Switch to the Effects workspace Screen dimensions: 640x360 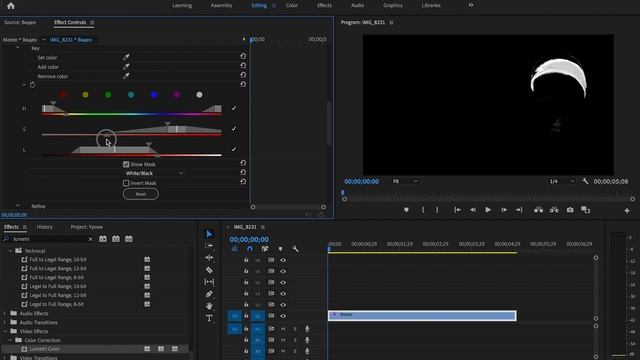[x=324, y=5]
